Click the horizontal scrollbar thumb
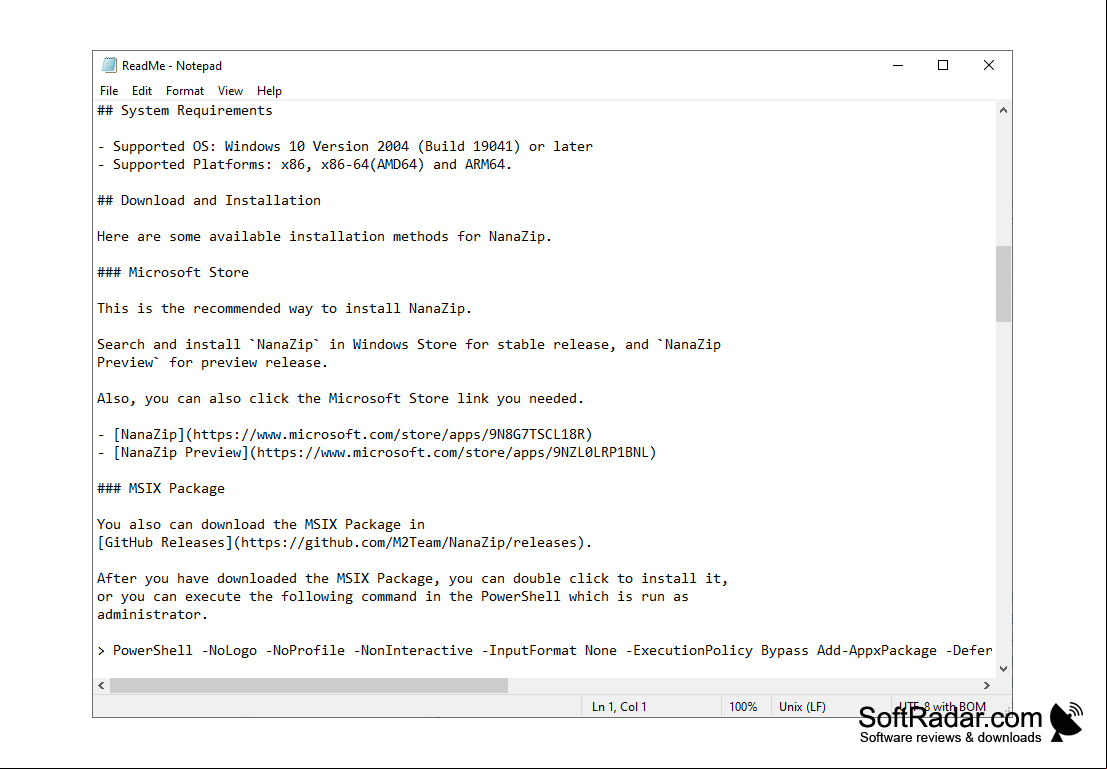Viewport: 1107px width, 769px height. (309, 686)
